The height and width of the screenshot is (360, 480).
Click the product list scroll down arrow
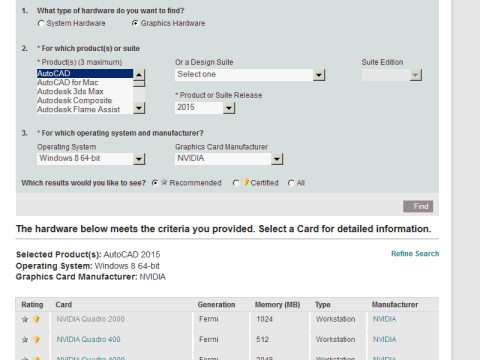point(139,108)
